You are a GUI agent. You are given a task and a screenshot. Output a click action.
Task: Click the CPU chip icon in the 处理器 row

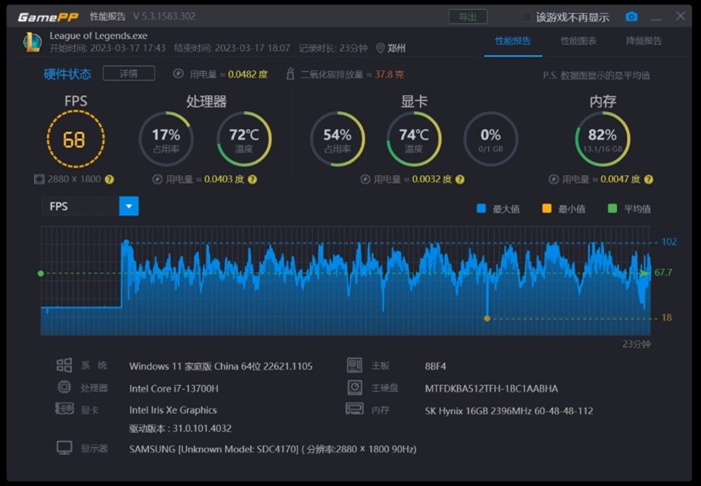(64, 387)
